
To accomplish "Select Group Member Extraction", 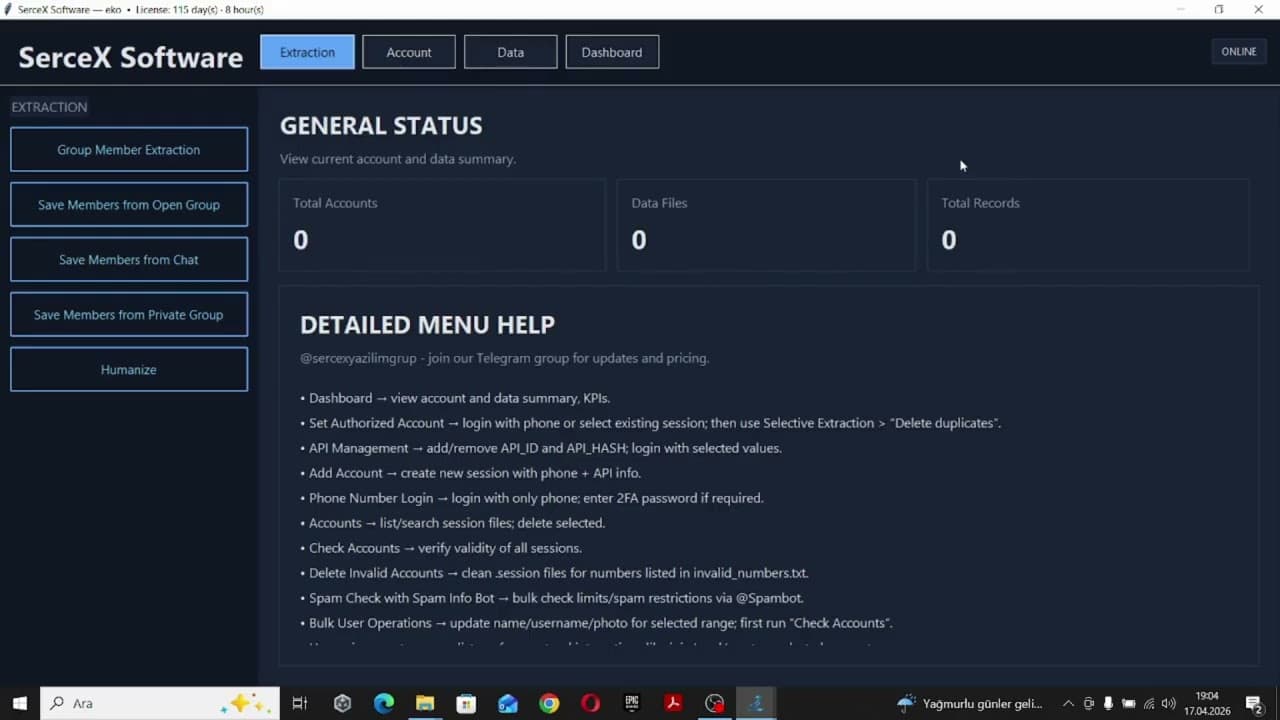I will pyautogui.click(x=129, y=150).
